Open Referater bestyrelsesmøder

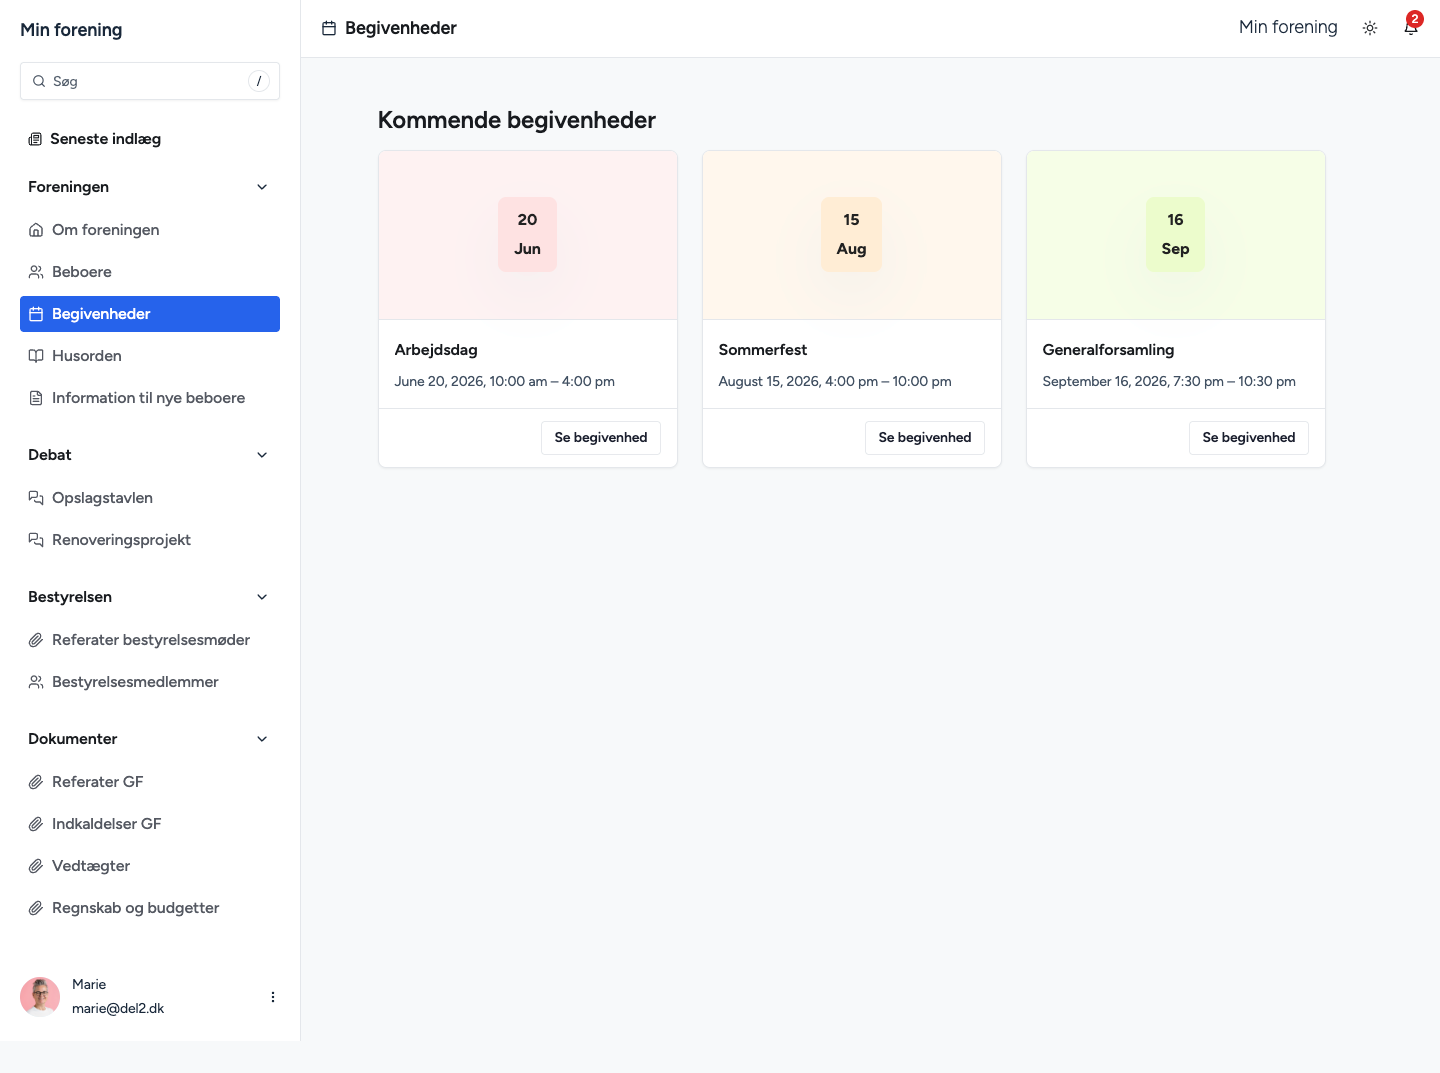point(150,640)
